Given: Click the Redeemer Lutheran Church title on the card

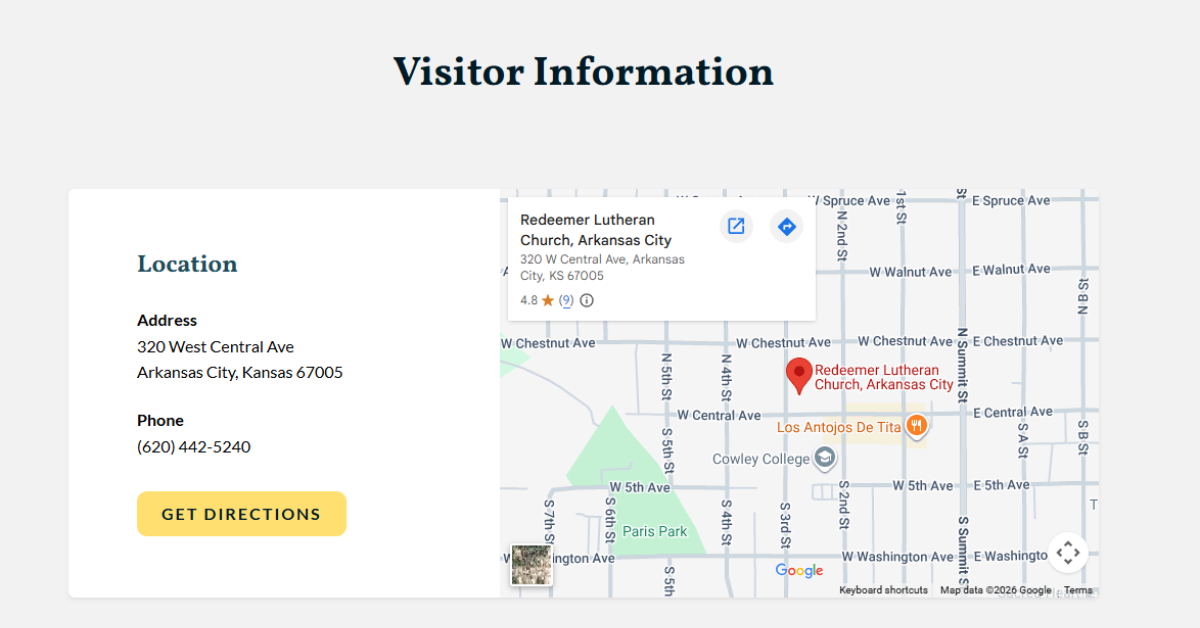Looking at the screenshot, I should [587, 230].
